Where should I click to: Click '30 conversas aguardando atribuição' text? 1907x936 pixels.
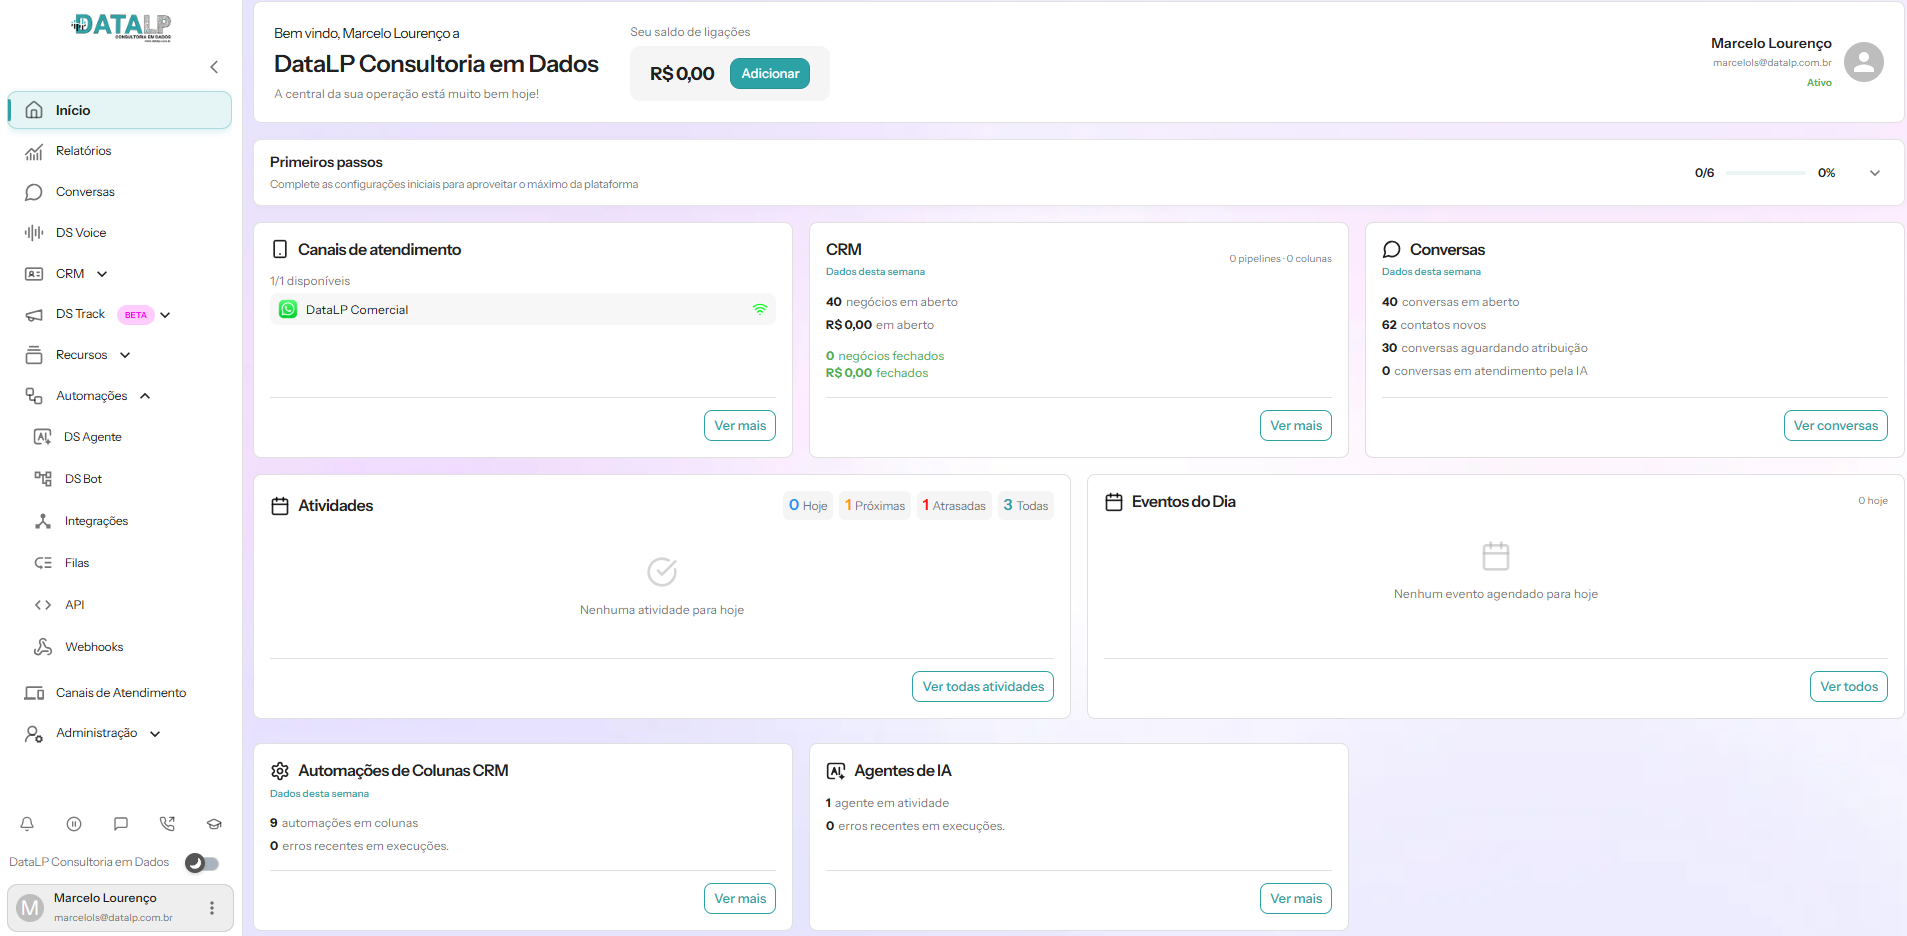coord(1485,348)
